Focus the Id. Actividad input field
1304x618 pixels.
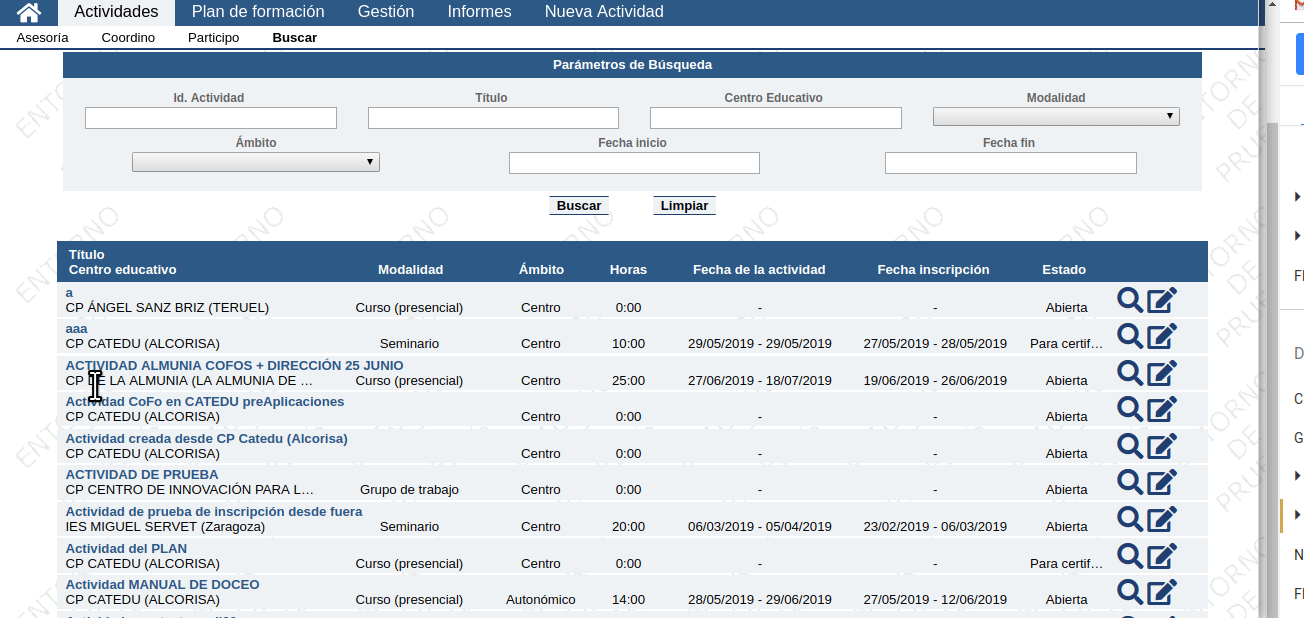pyautogui.click(x=211, y=118)
